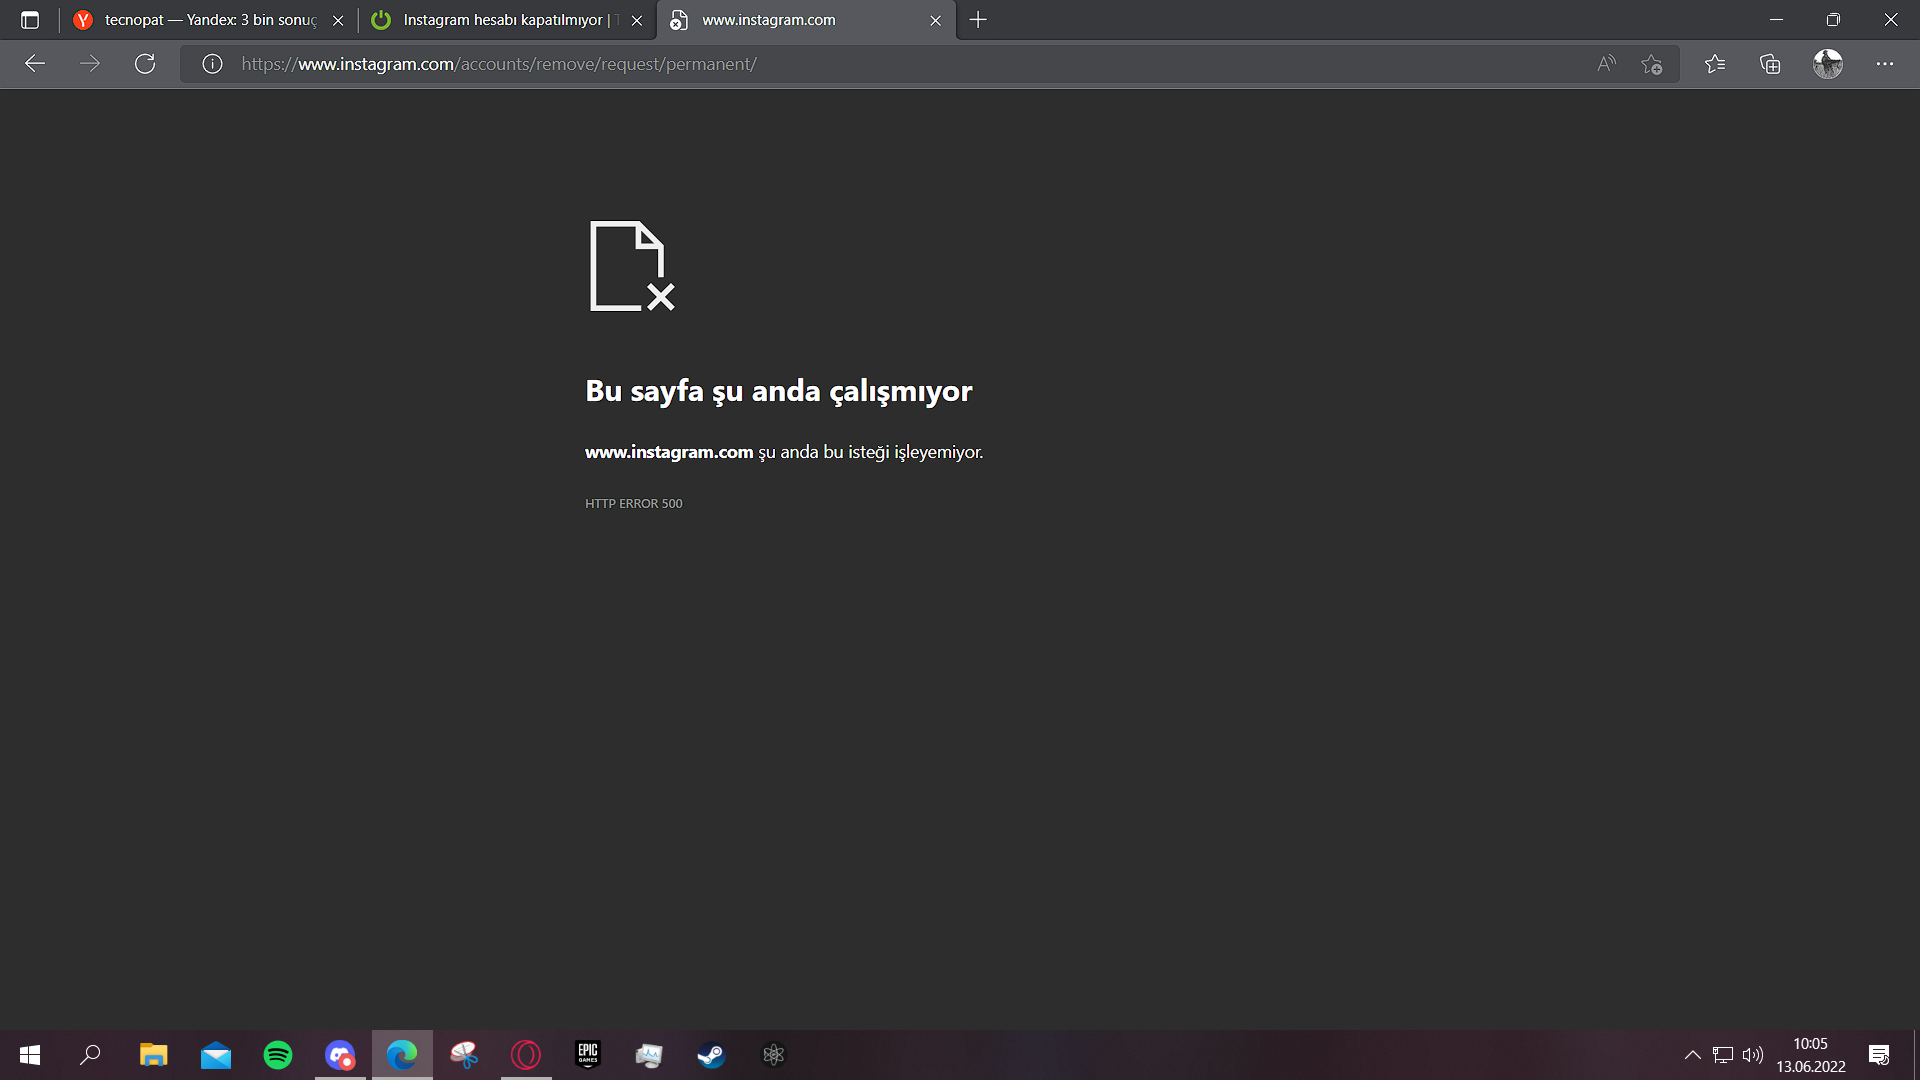Launch Steam from the taskbar
1920x1080 pixels.
click(711, 1055)
